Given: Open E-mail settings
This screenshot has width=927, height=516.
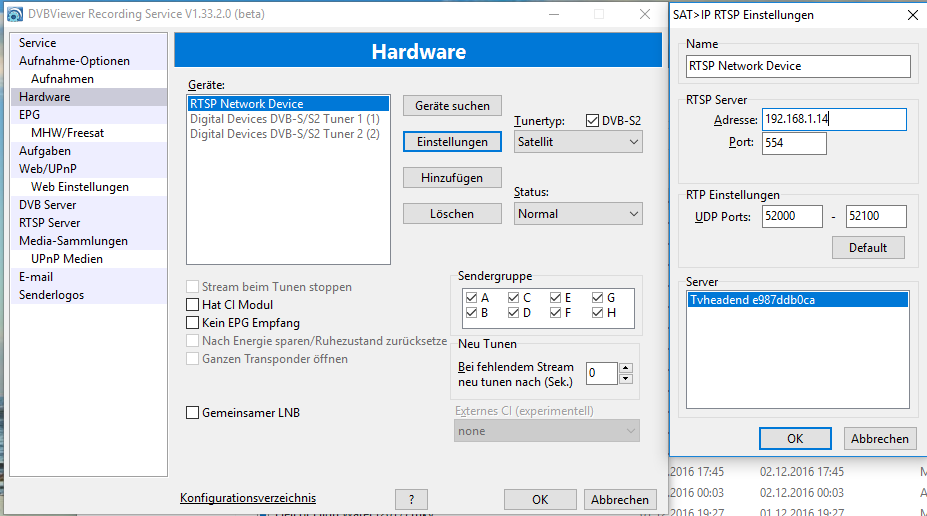Looking at the screenshot, I should (x=89, y=277).
